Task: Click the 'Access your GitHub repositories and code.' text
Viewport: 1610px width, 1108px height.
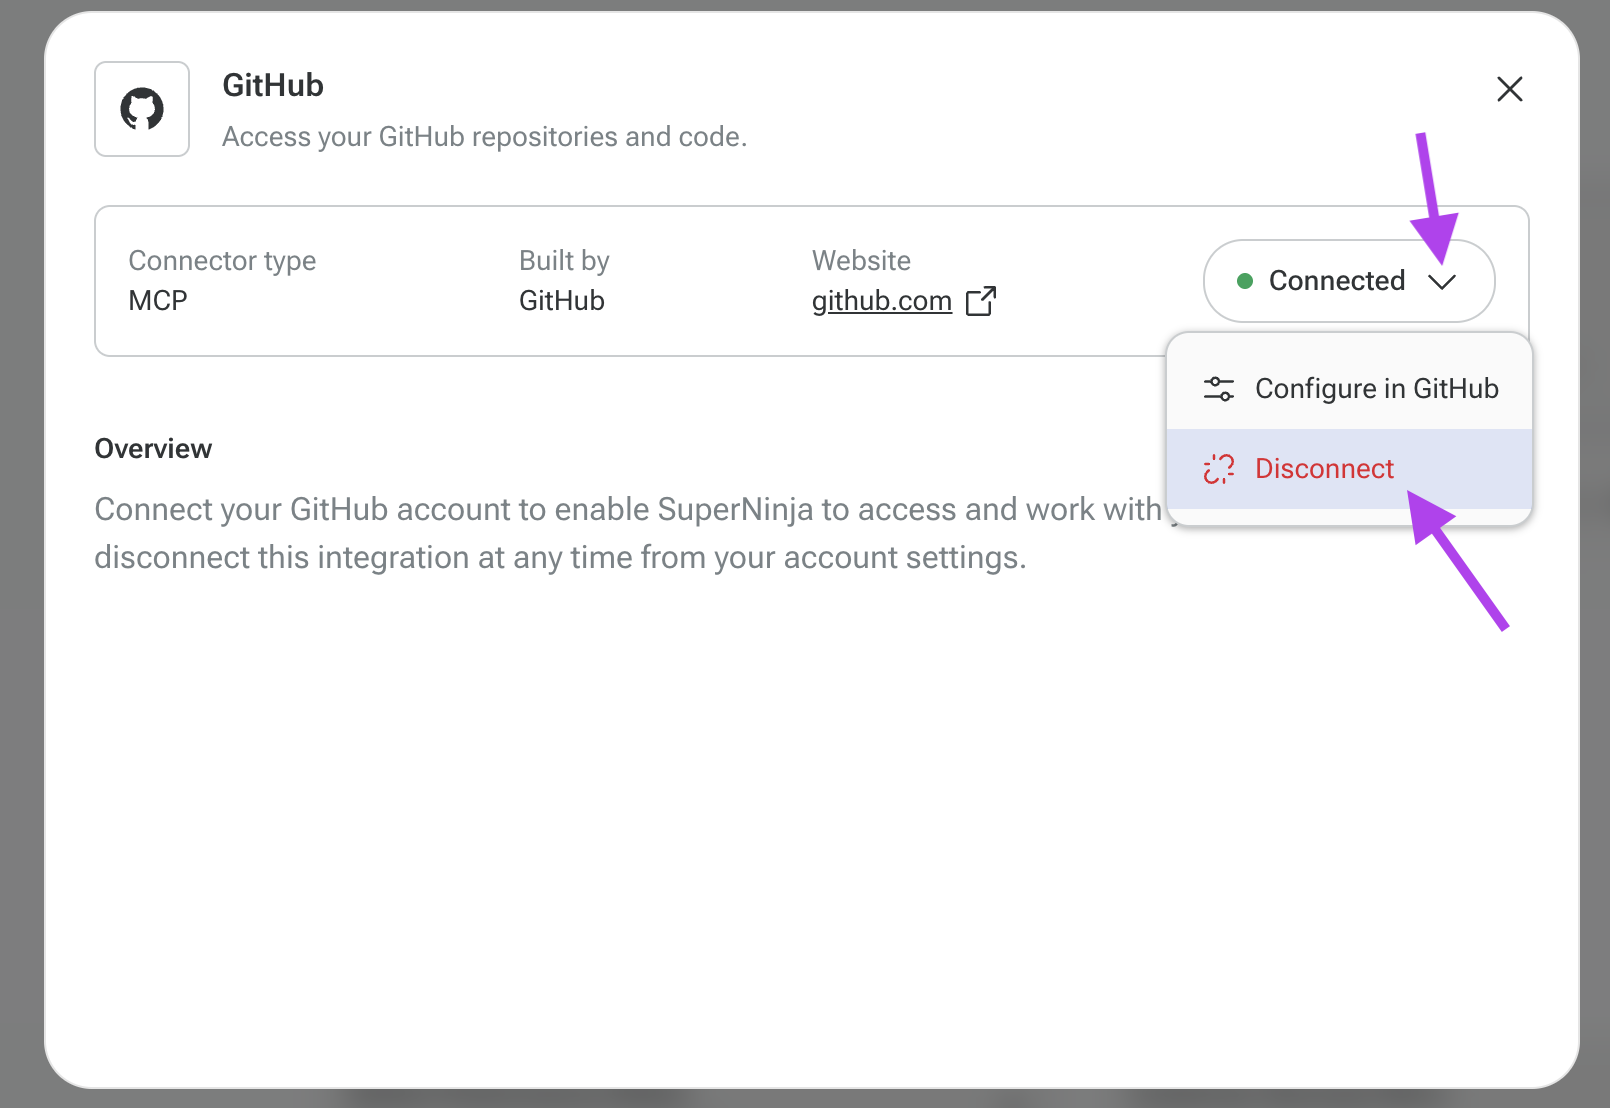Action: click(x=485, y=137)
